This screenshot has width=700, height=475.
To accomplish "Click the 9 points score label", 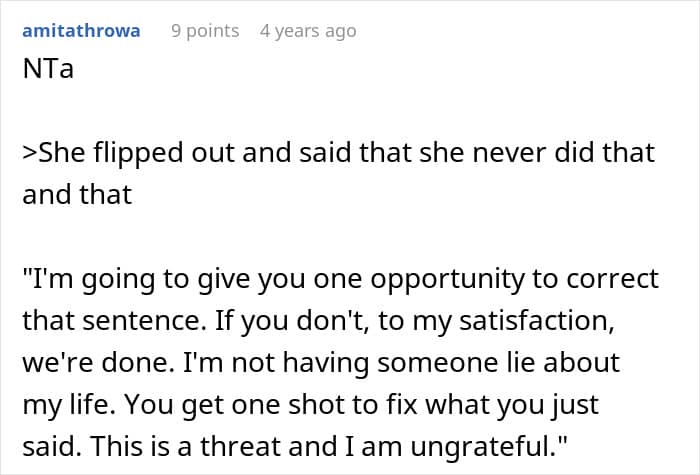I will pos(205,31).
